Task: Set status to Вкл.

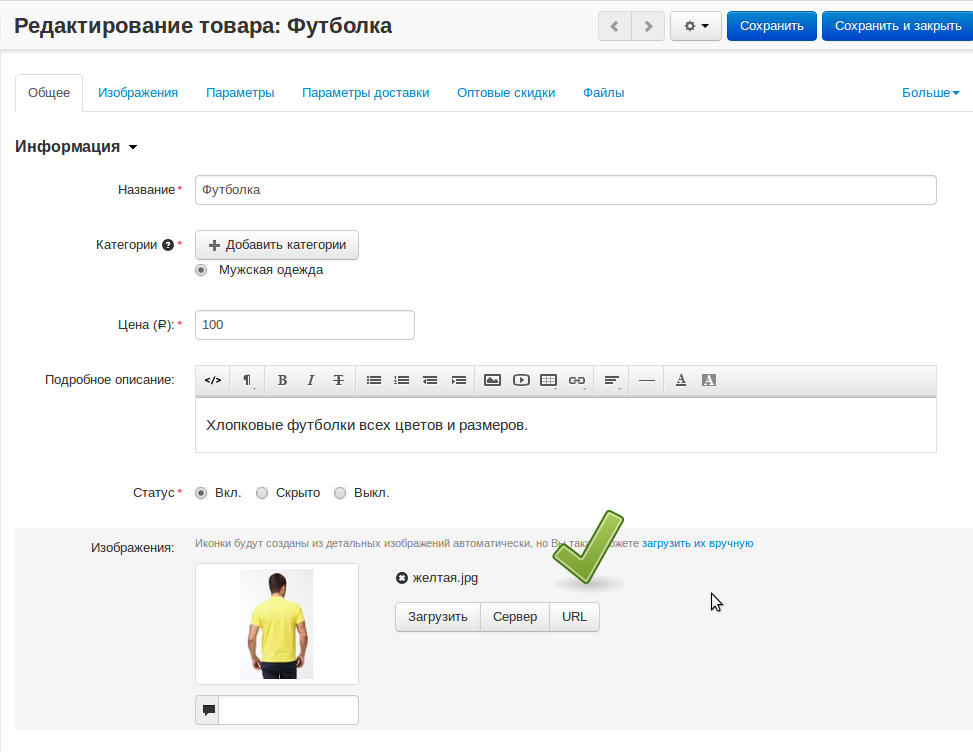Action: click(x=201, y=493)
